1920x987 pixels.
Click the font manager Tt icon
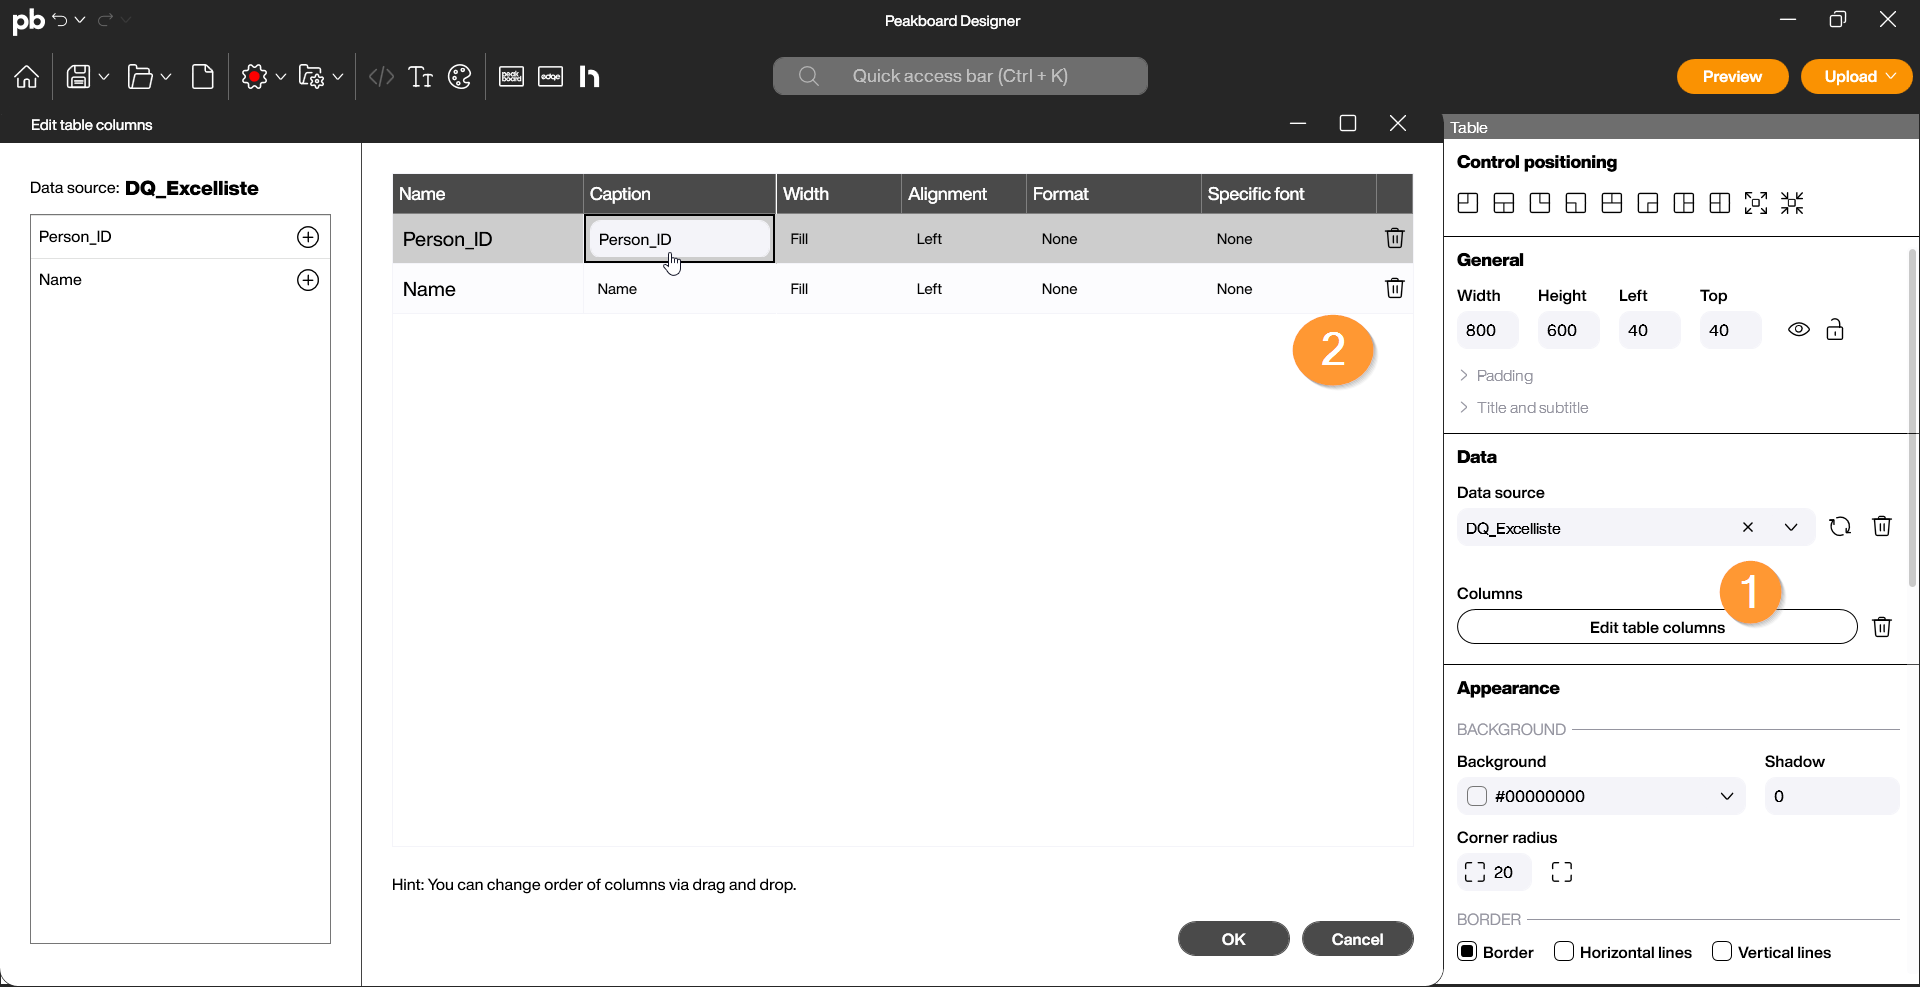click(x=420, y=77)
